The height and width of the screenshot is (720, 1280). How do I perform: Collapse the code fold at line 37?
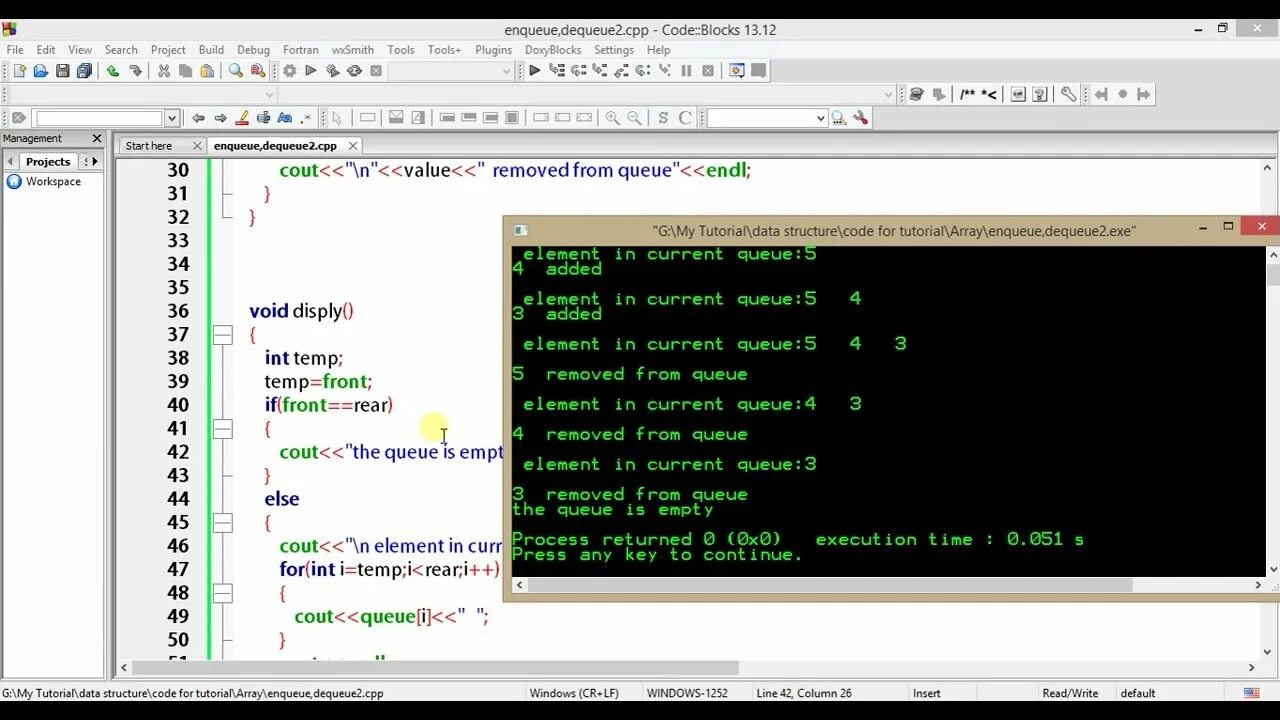223,334
